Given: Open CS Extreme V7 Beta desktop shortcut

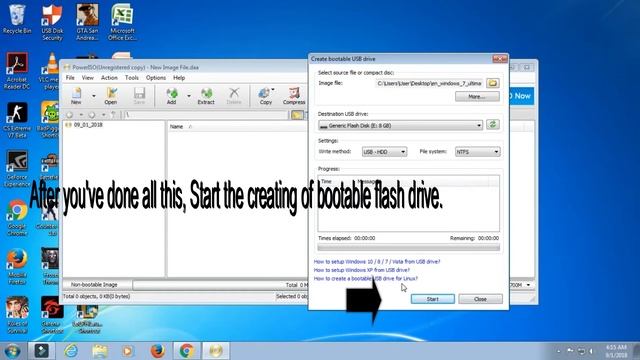Looking at the screenshot, I should [17, 120].
